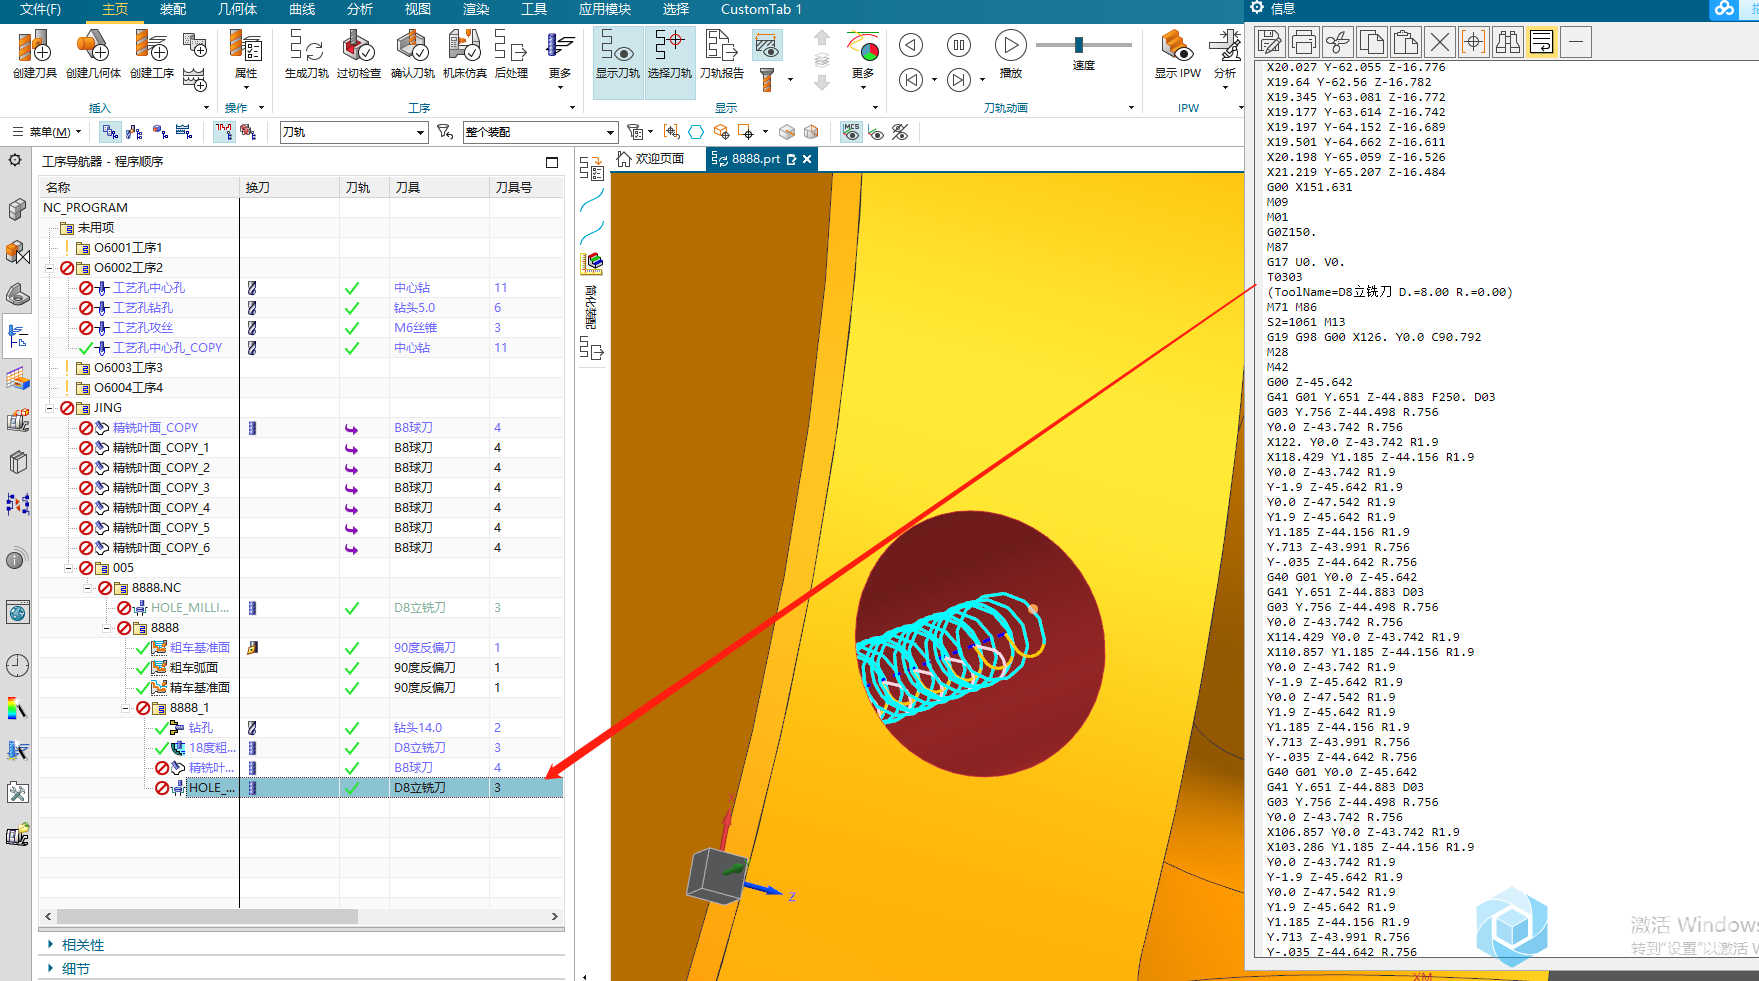Click the 速度 animation speed slider handle

1079,45
